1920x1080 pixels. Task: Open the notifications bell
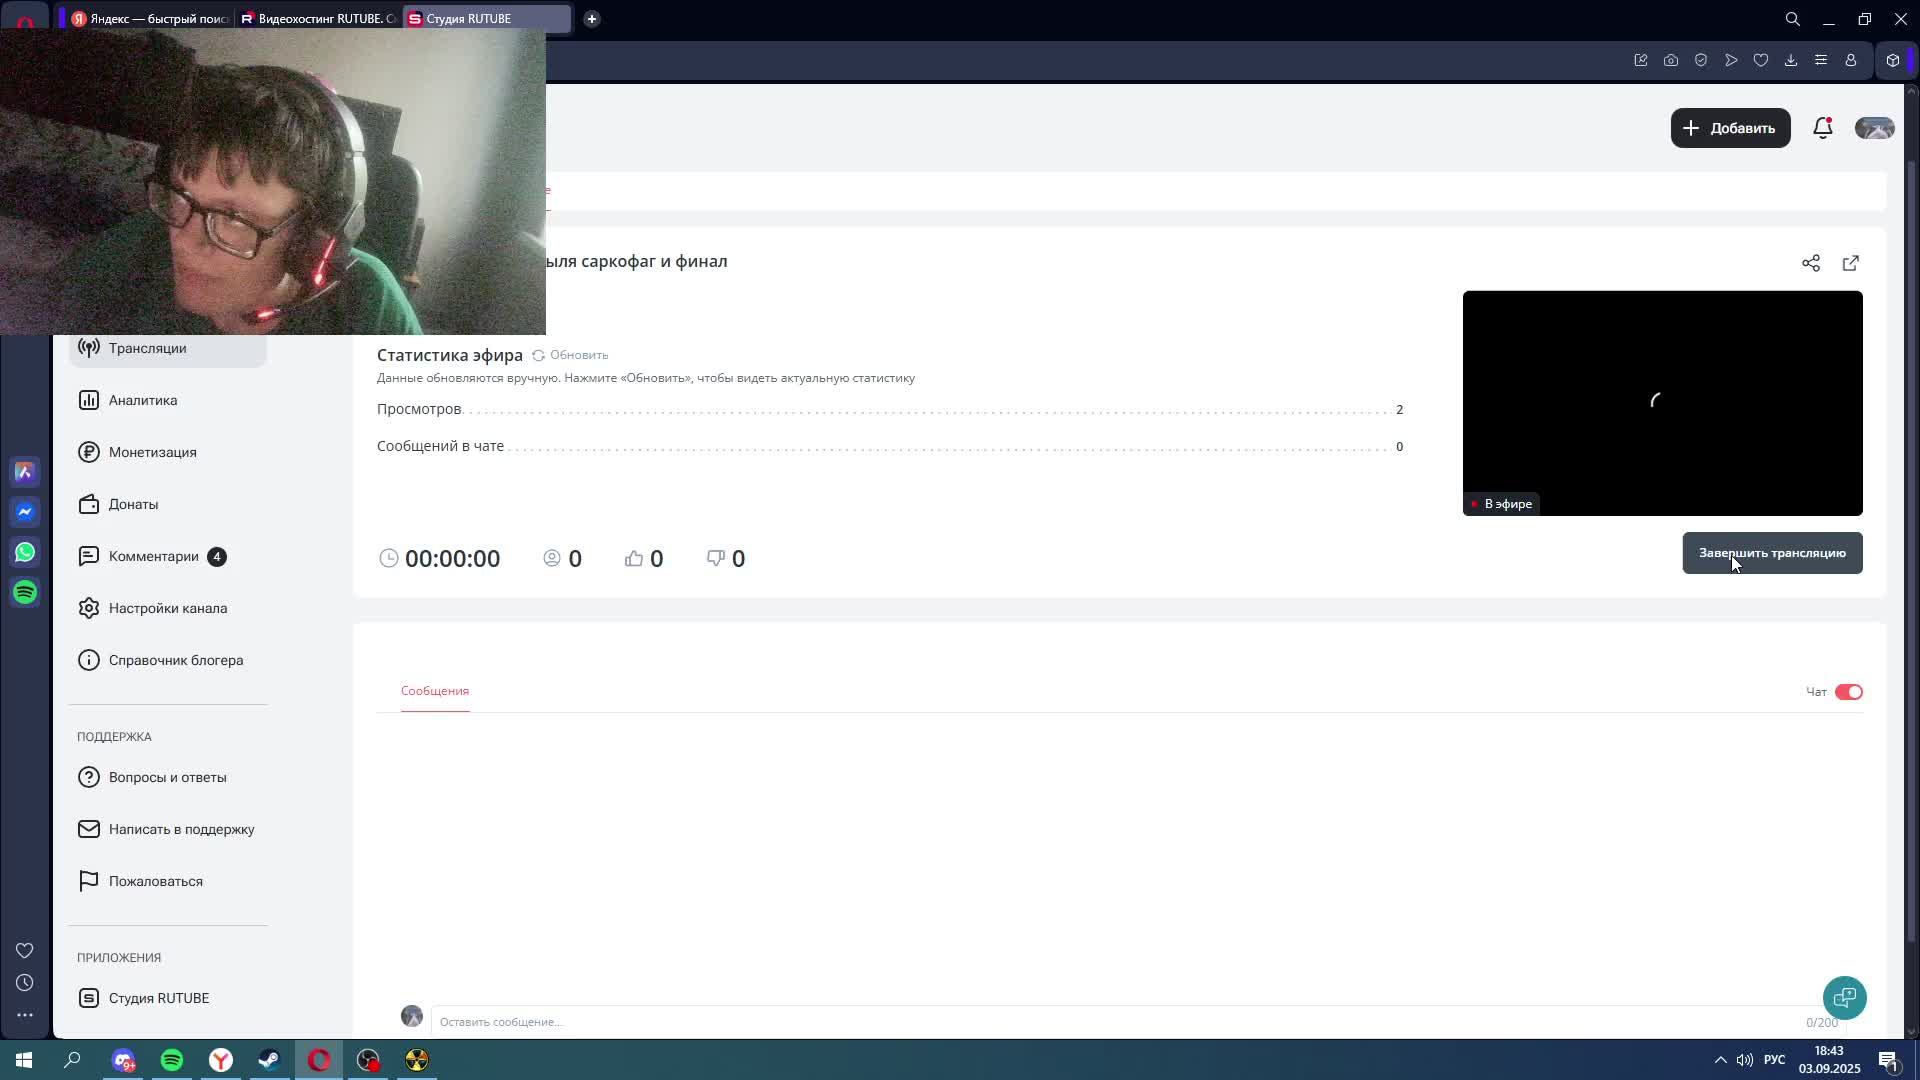(1822, 128)
